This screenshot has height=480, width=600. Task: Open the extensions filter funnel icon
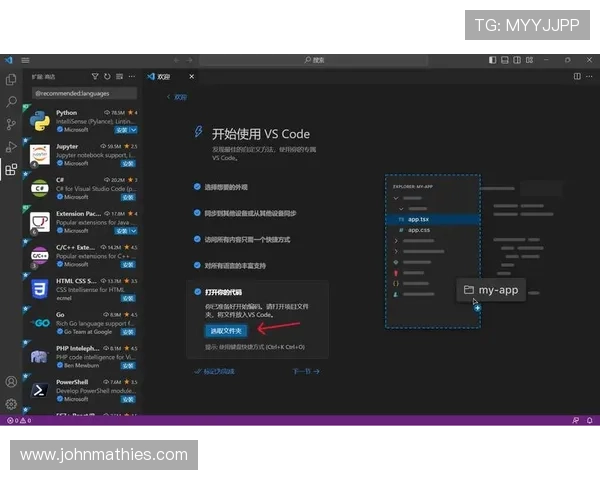pos(95,77)
